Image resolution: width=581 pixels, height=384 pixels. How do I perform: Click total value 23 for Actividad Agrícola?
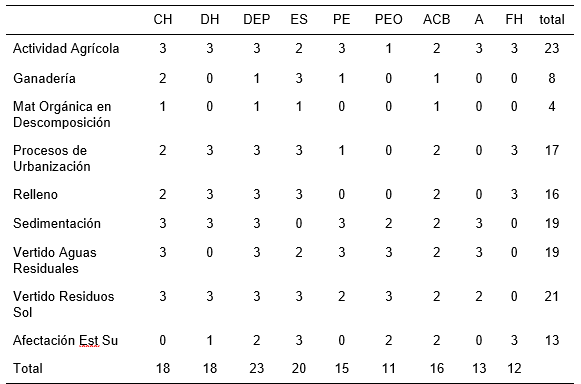coord(552,49)
